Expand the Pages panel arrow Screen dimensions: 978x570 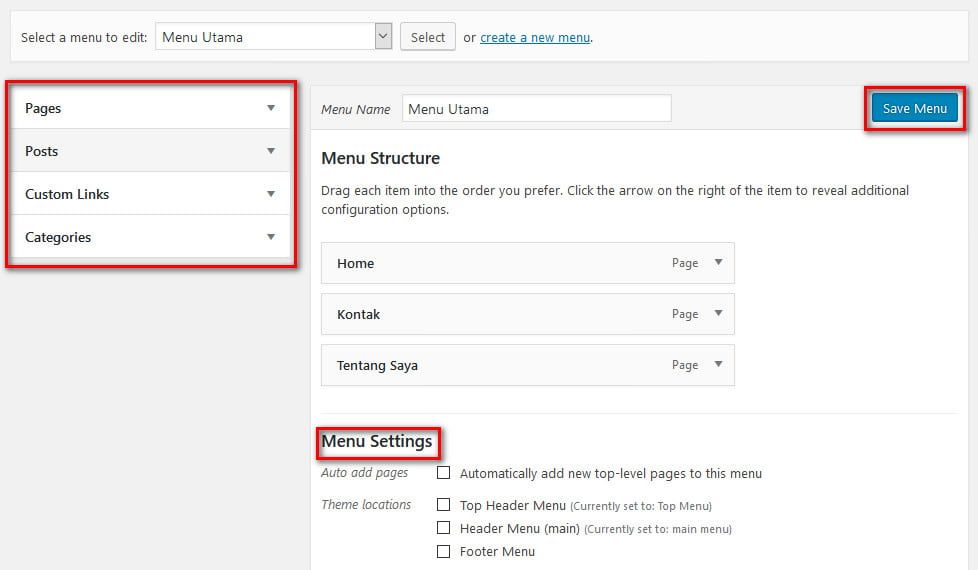pos(270,108)
